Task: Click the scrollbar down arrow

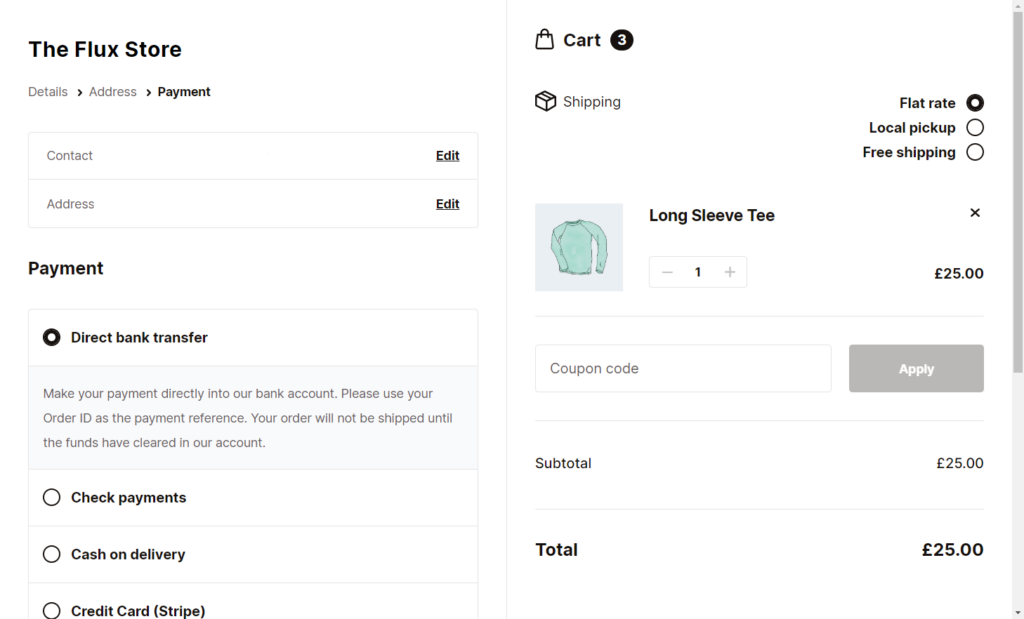Action: click(1016, 611)
